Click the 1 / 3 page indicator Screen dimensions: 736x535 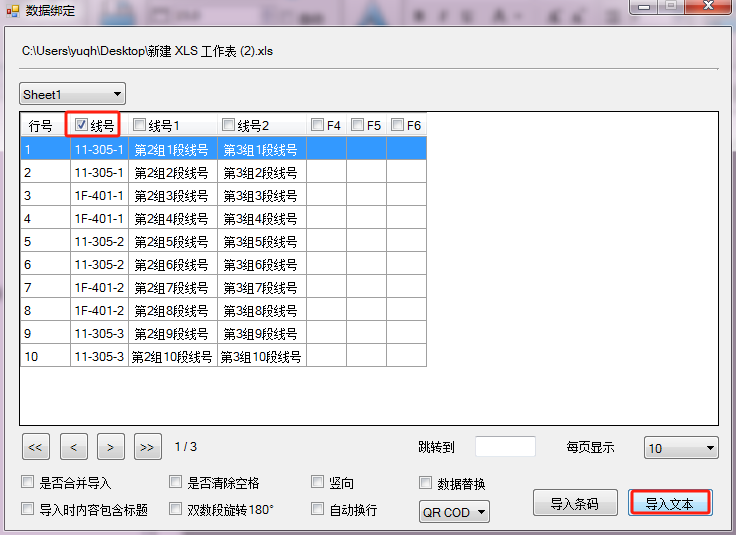click(x=186, y=446)
